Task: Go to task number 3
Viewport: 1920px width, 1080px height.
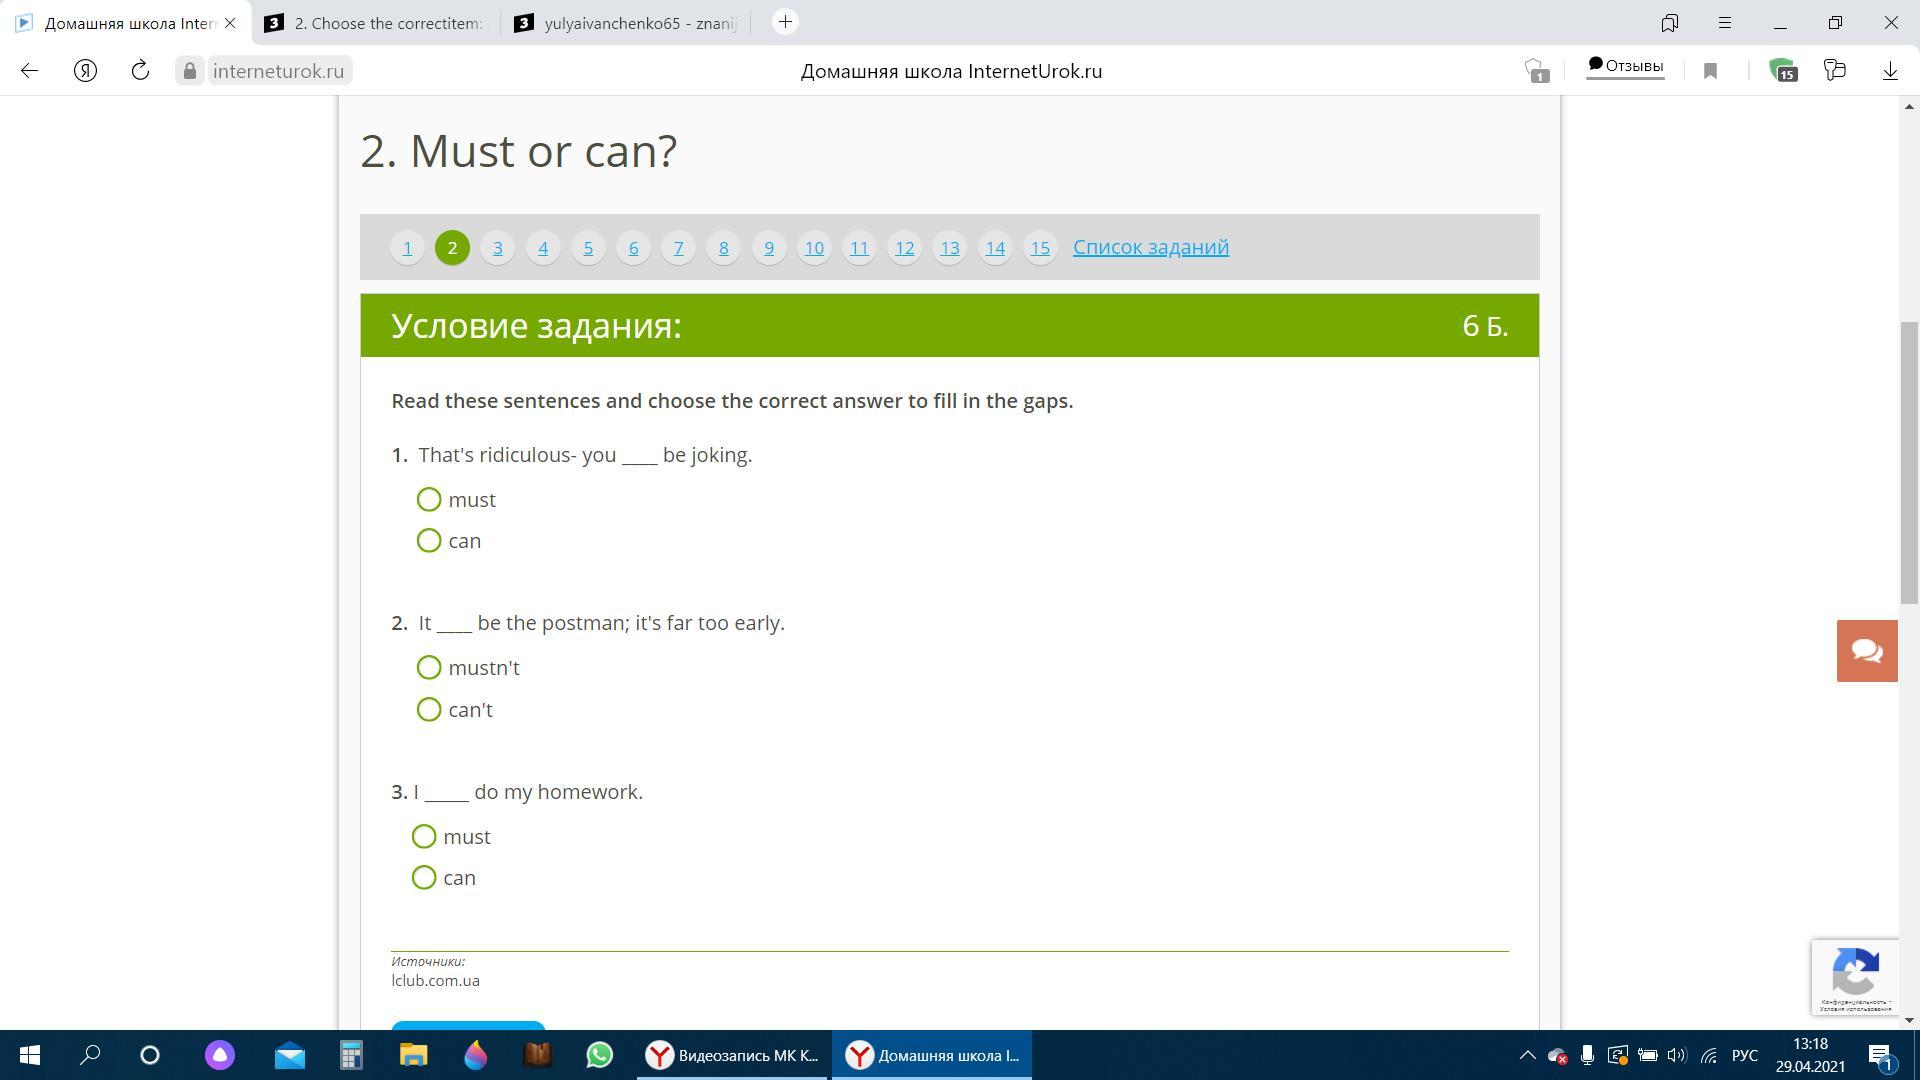Action: 497,248
